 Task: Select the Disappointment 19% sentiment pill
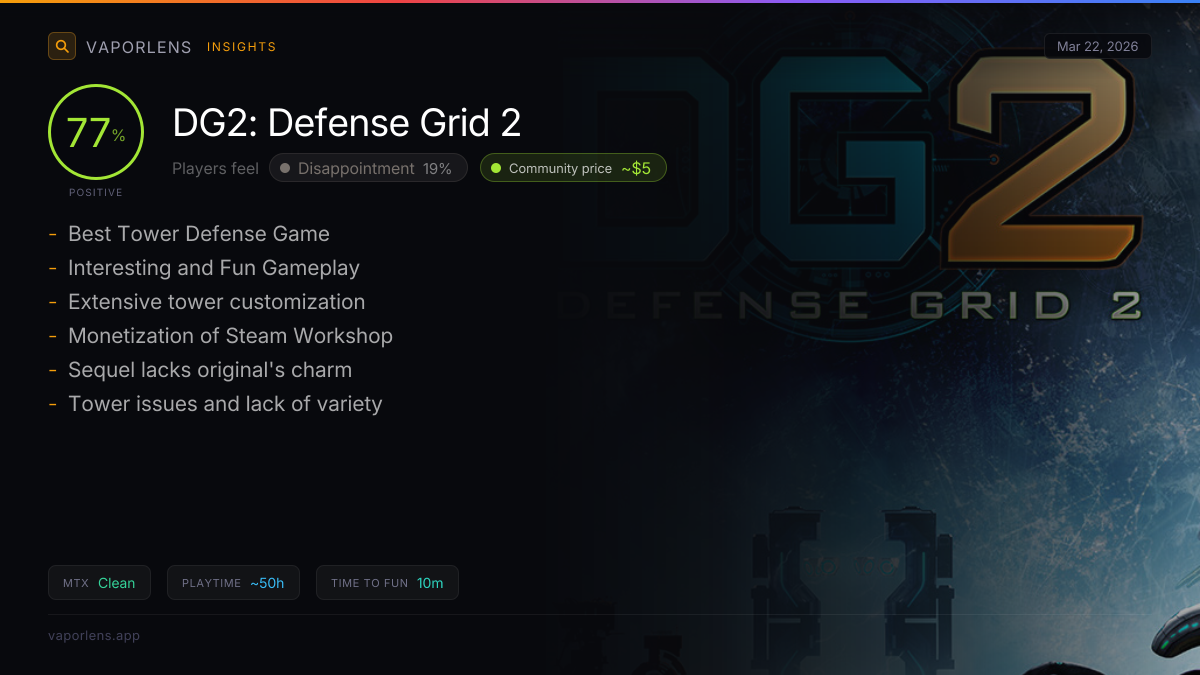coord(368,169)
